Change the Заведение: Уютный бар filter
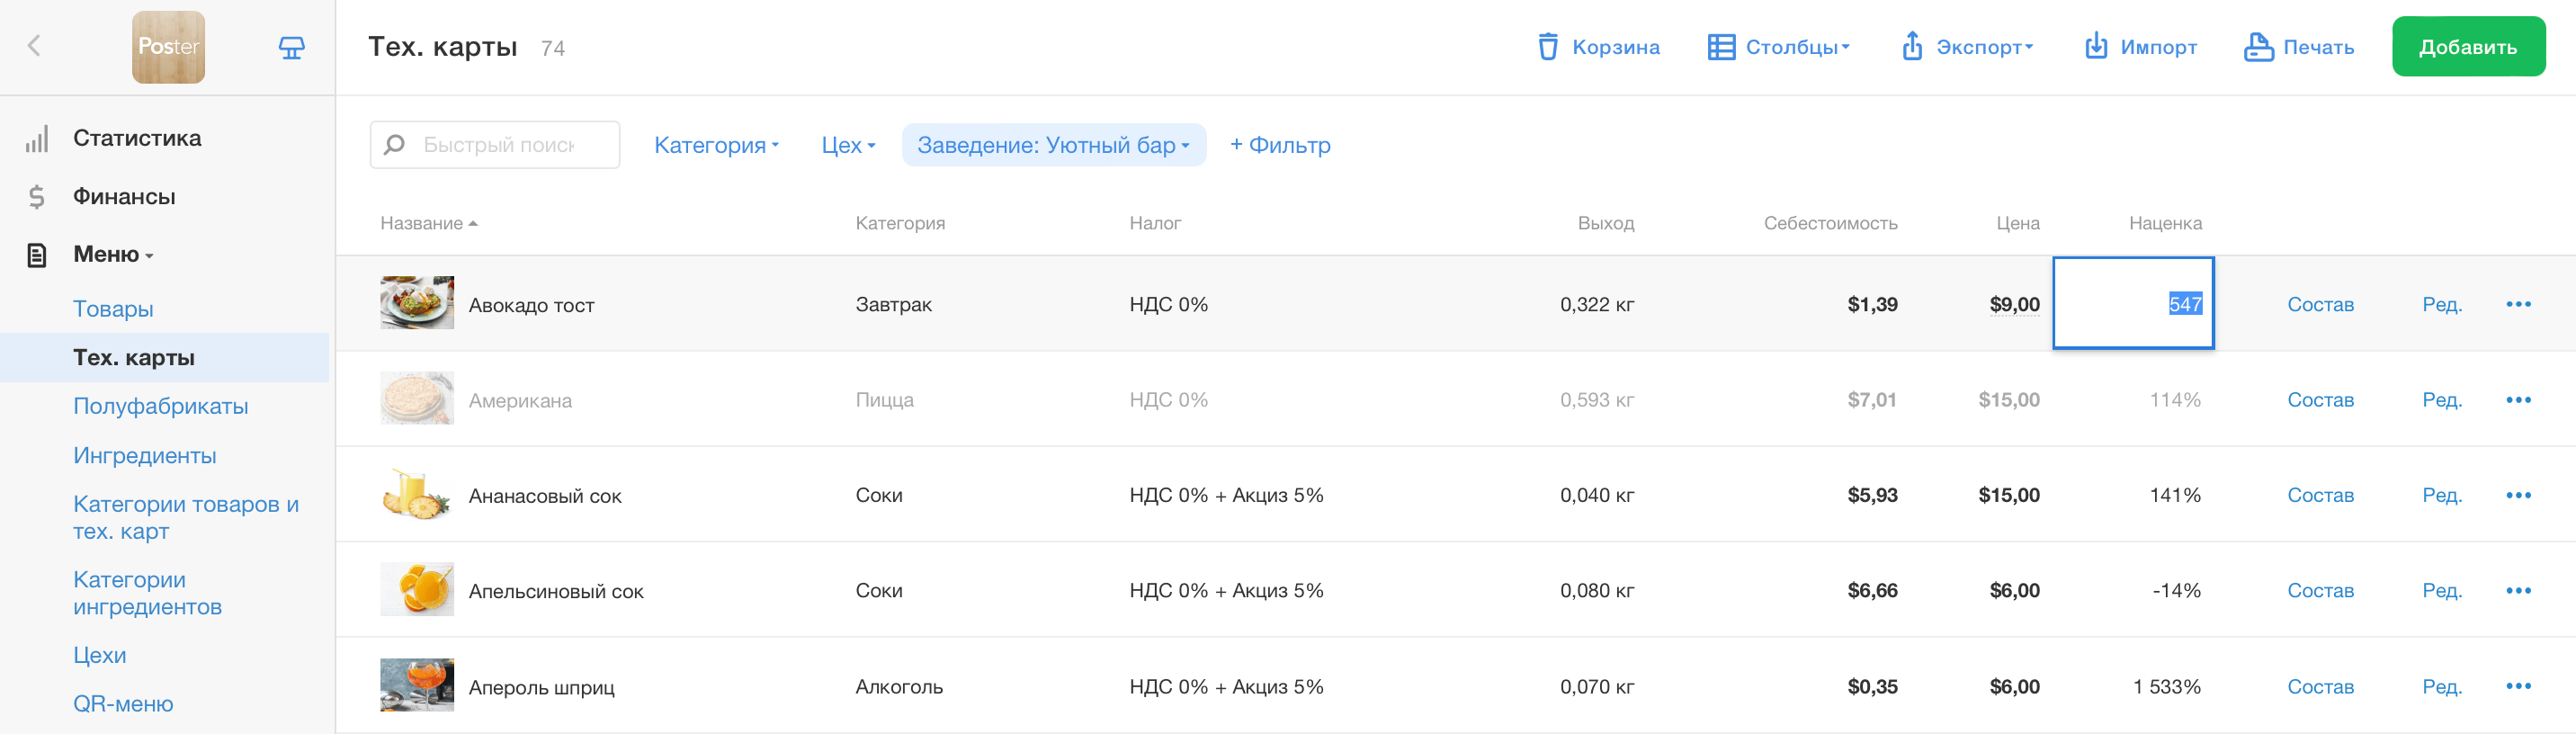The width and height of the screenshot is (2576, 734). click(x=1053, y=145)
